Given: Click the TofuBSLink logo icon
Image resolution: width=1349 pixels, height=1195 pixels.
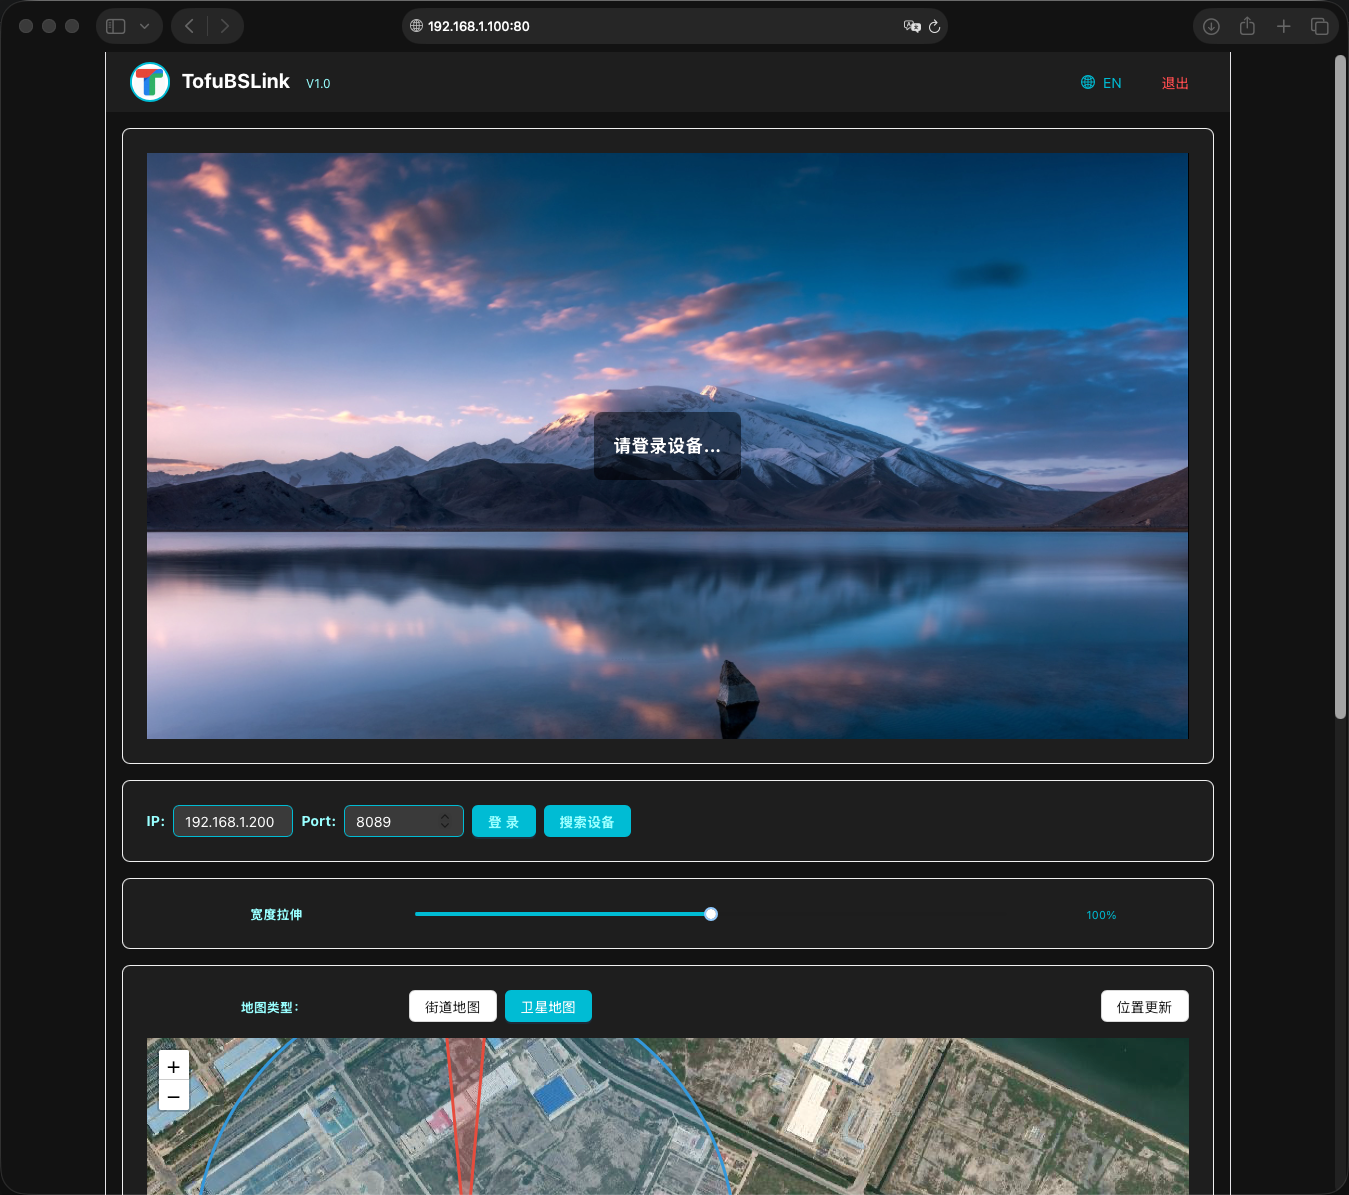Looking at the screenshot, I should (x=150, y=82).
